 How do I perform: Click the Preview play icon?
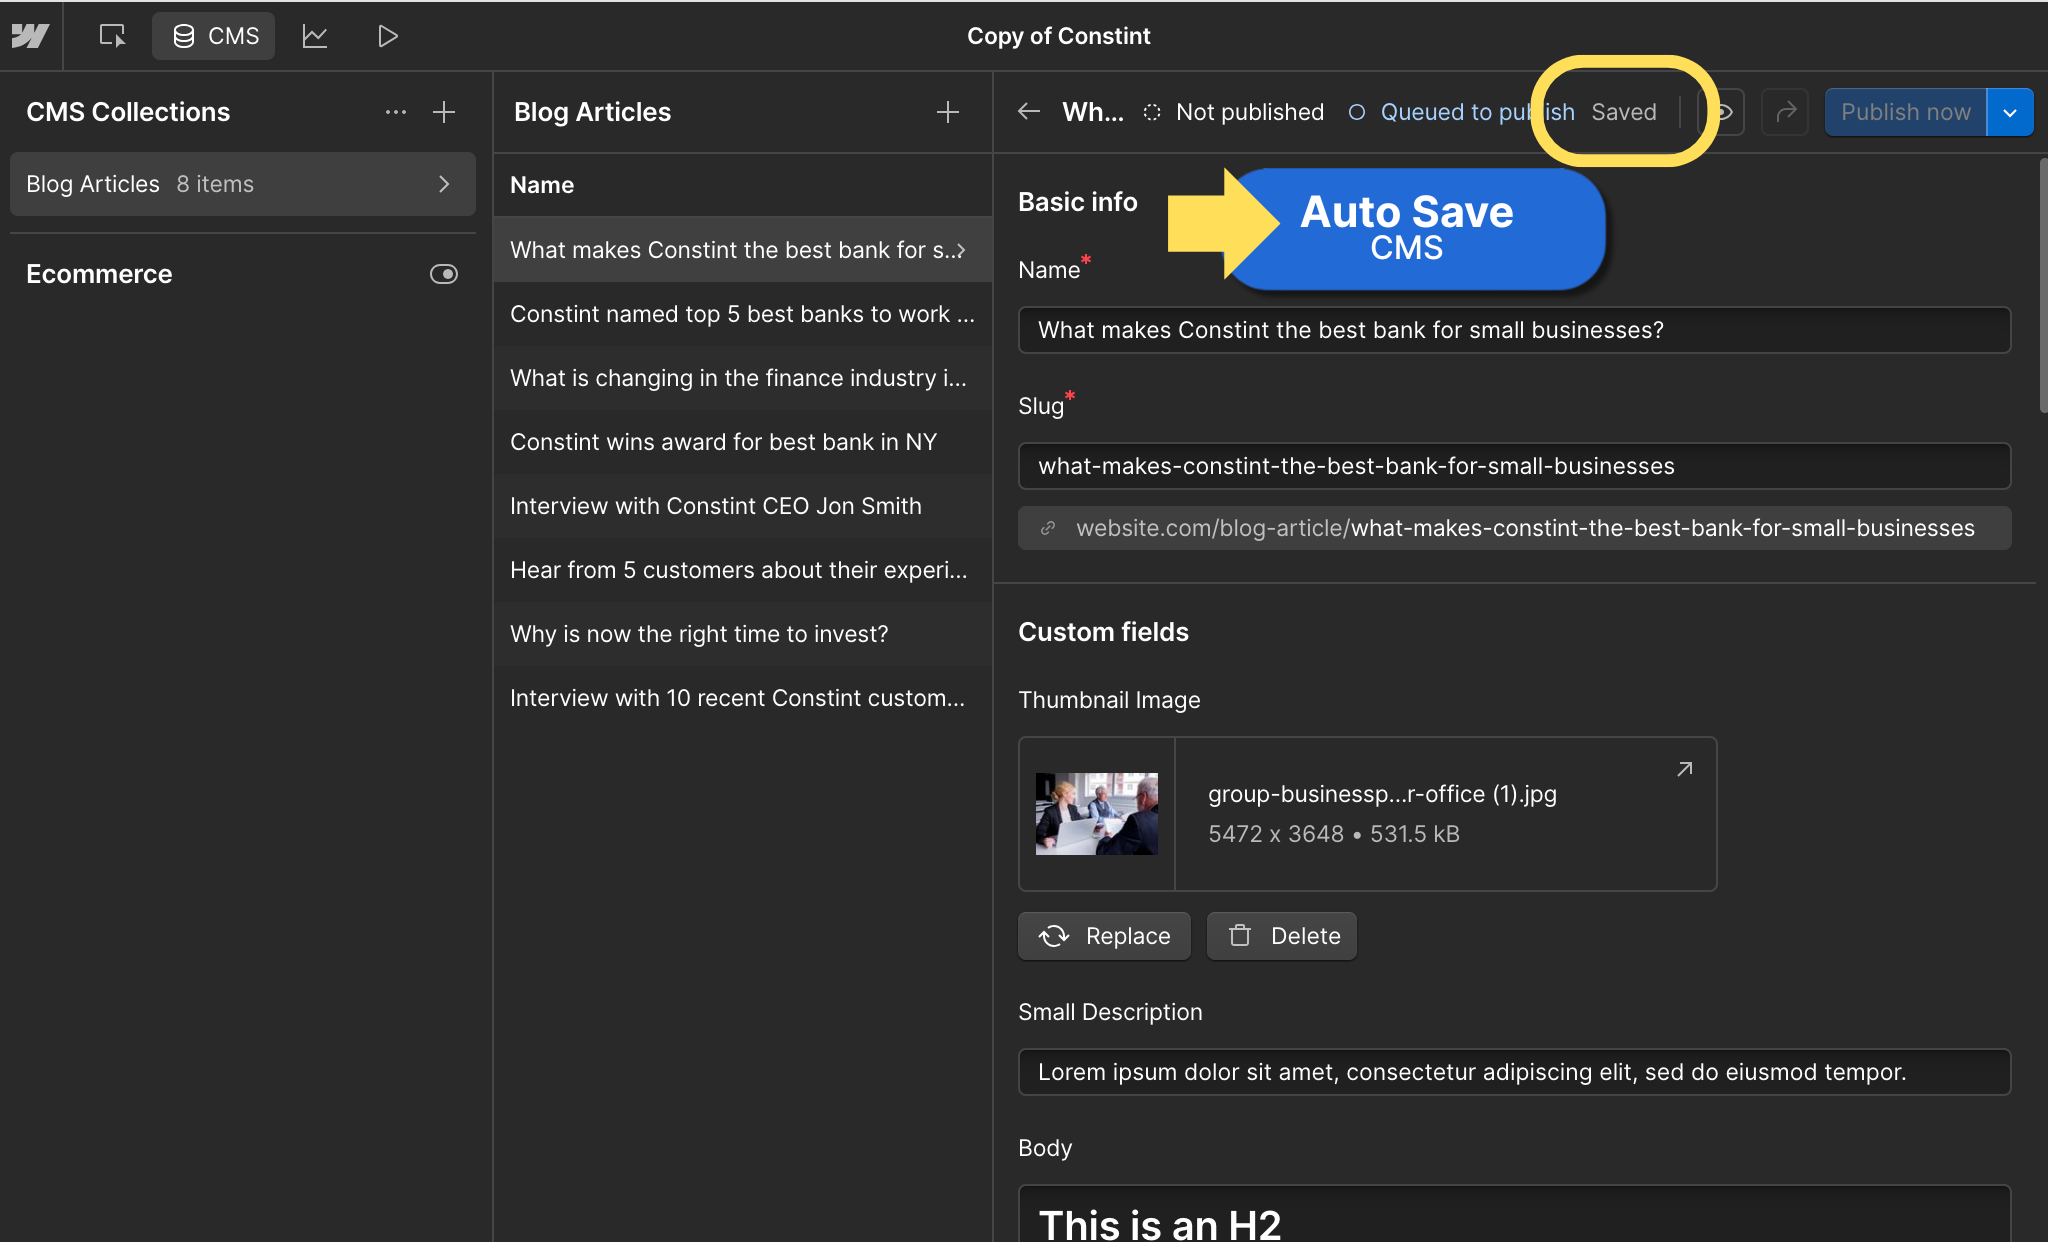coord(388,36)
